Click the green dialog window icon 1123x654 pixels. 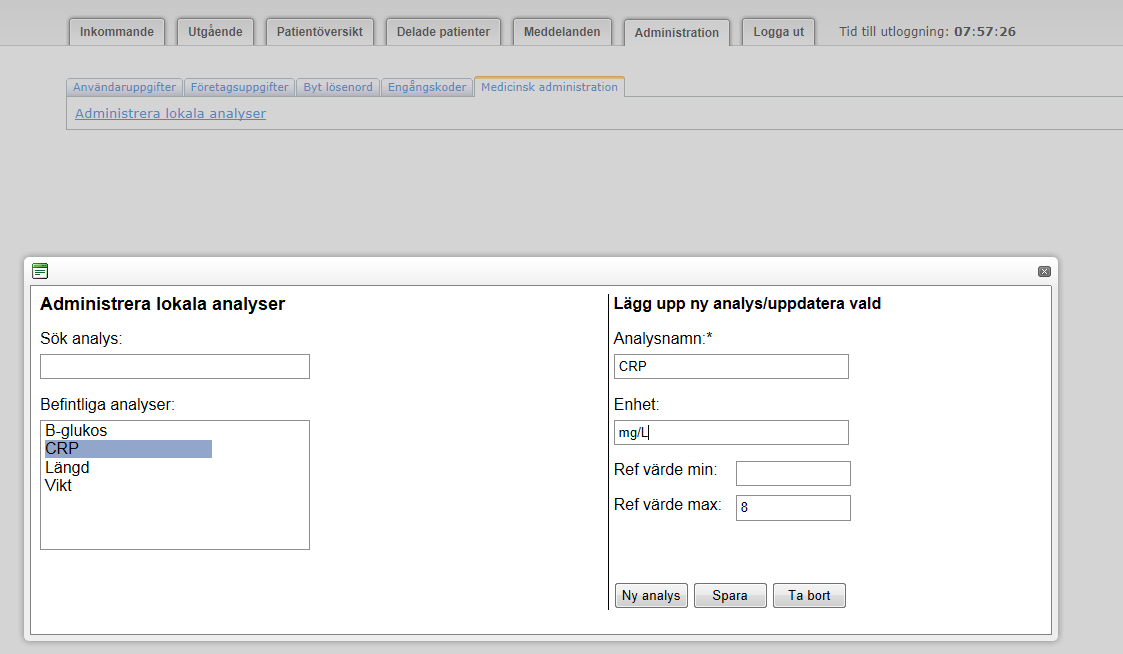(40, 271)
